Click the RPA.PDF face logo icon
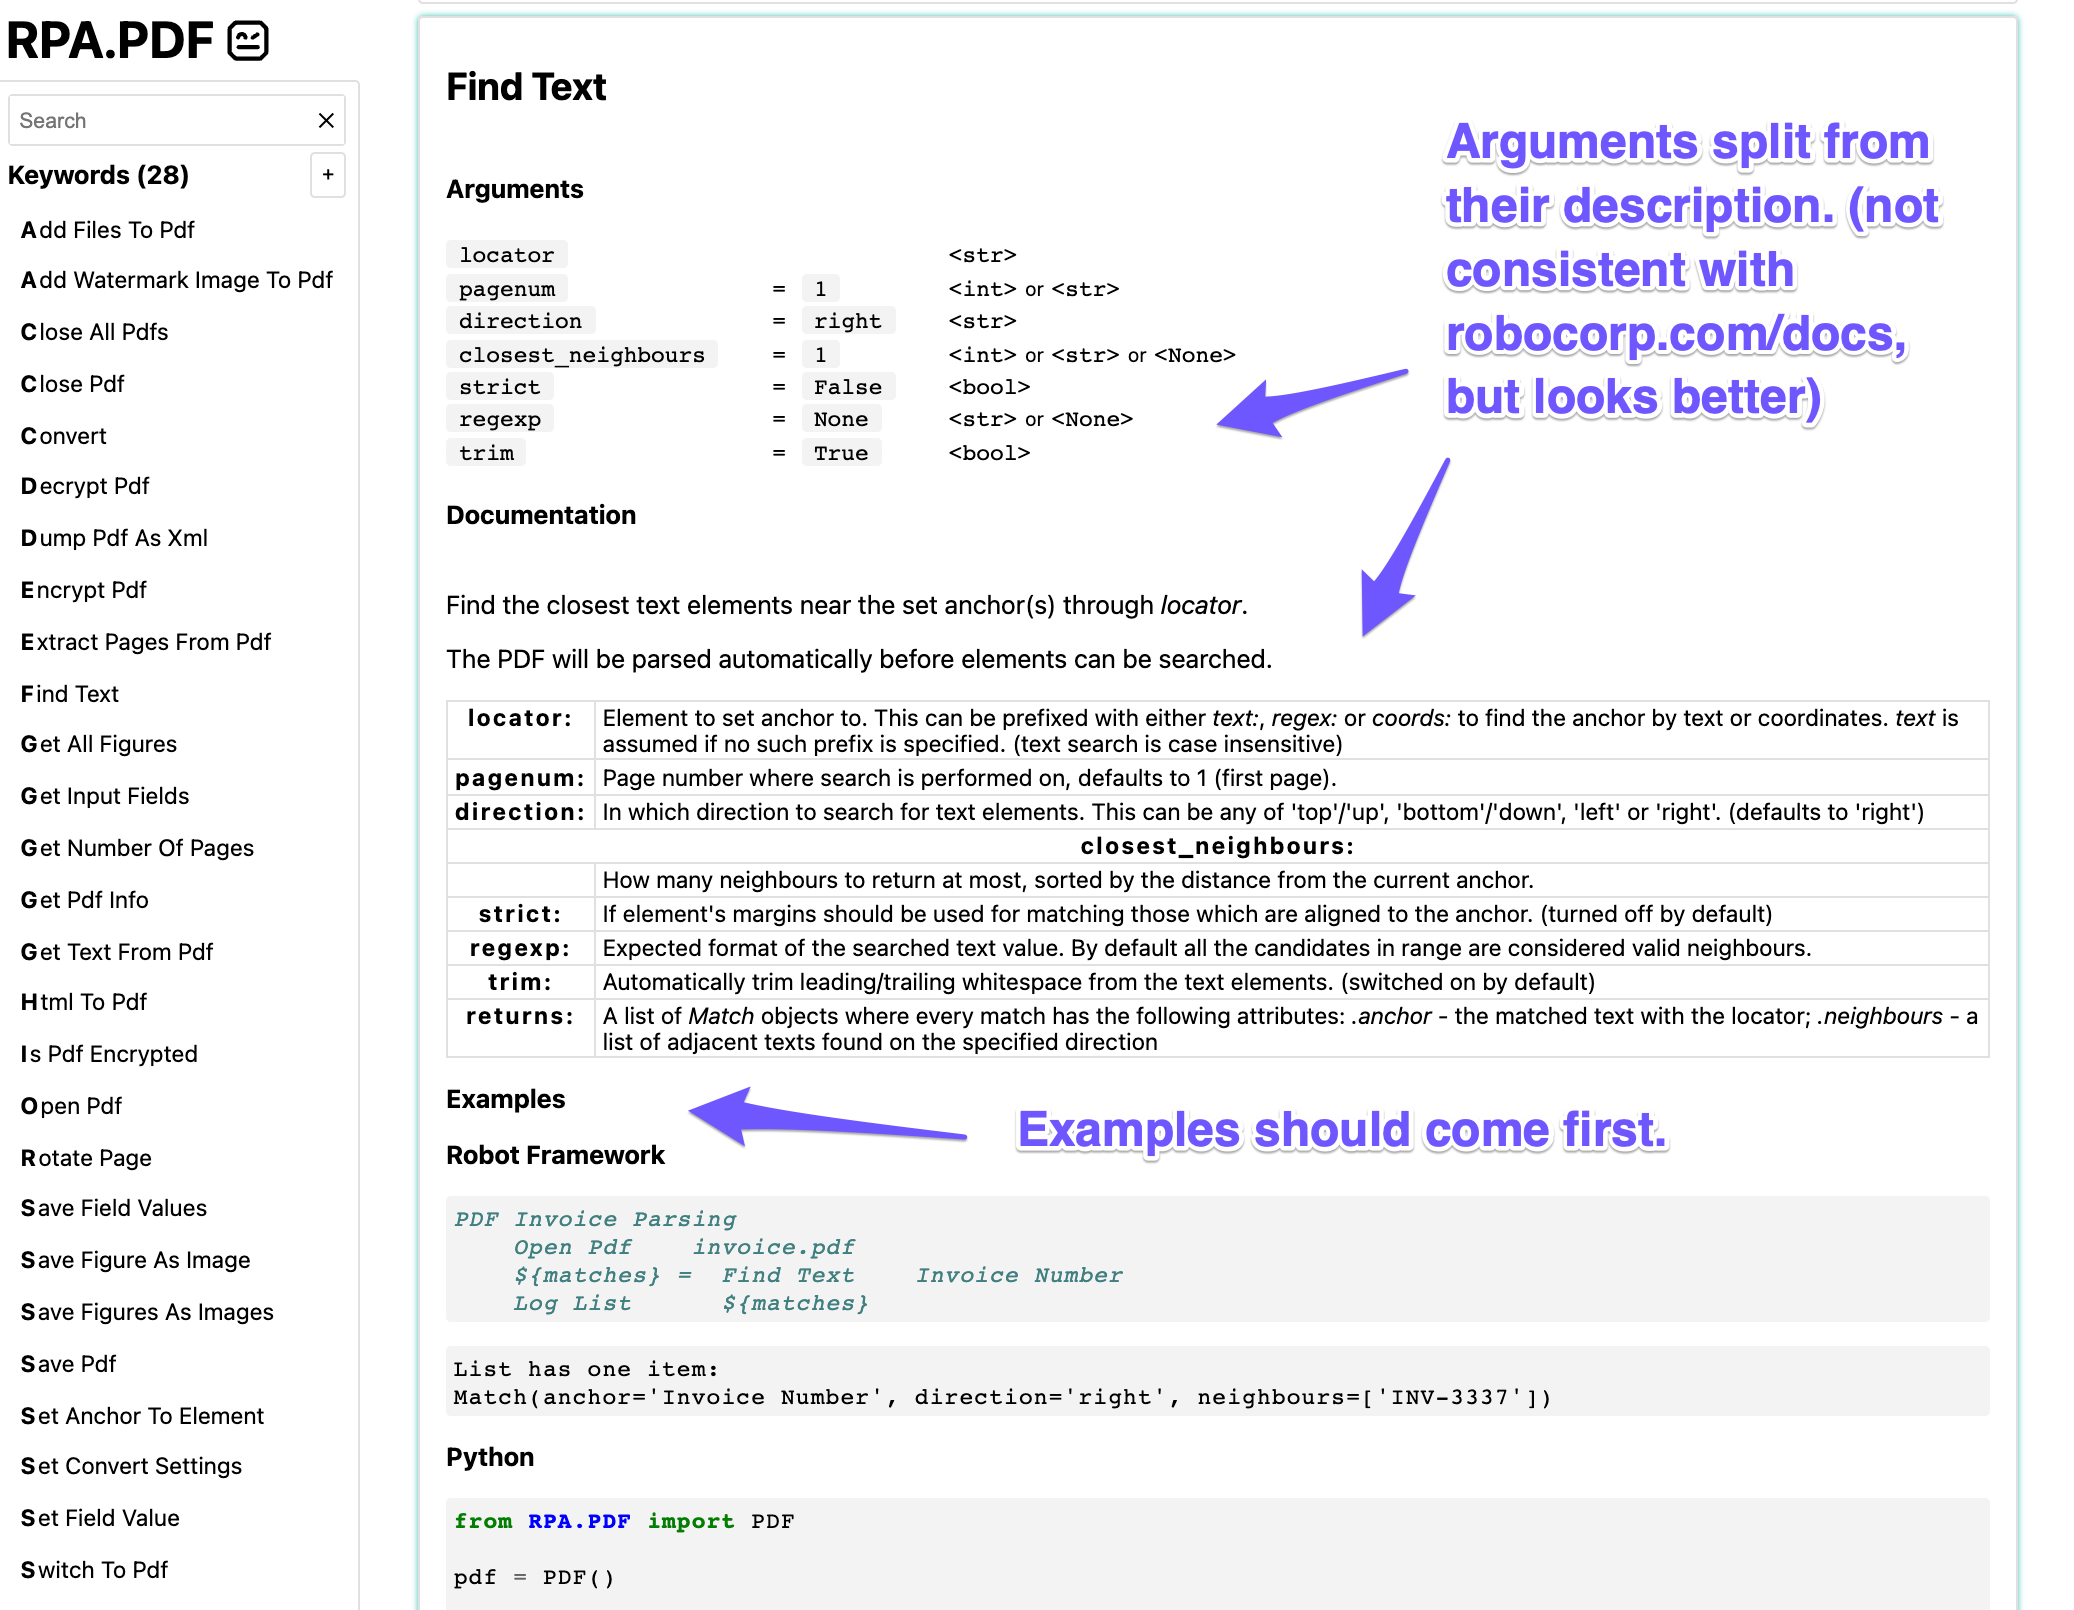 click(x=247, y=41)
